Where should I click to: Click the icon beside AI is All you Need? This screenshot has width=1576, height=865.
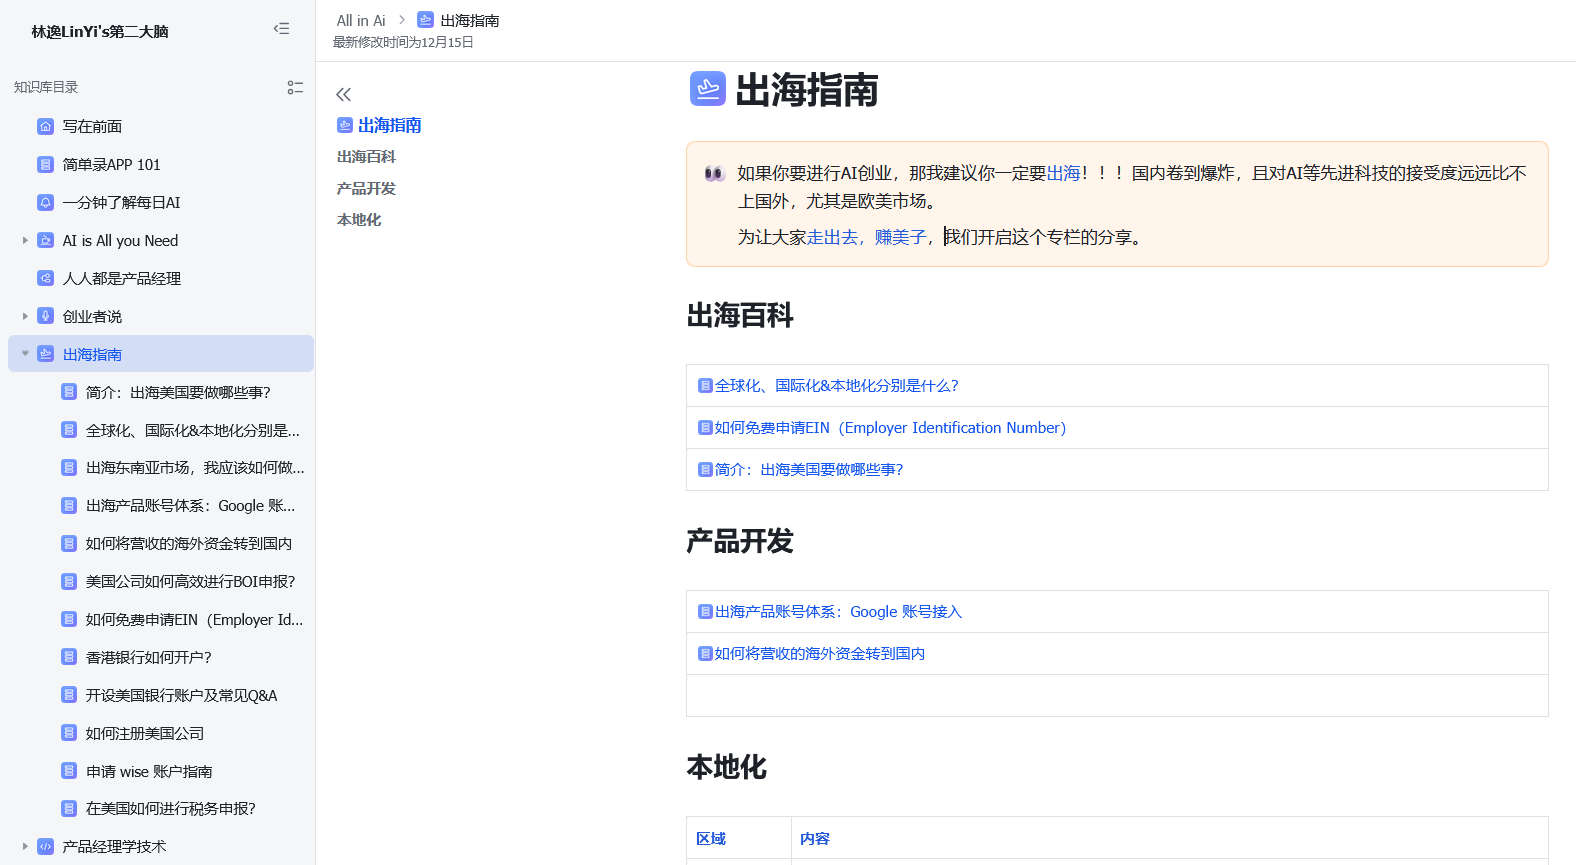(45, 240)
